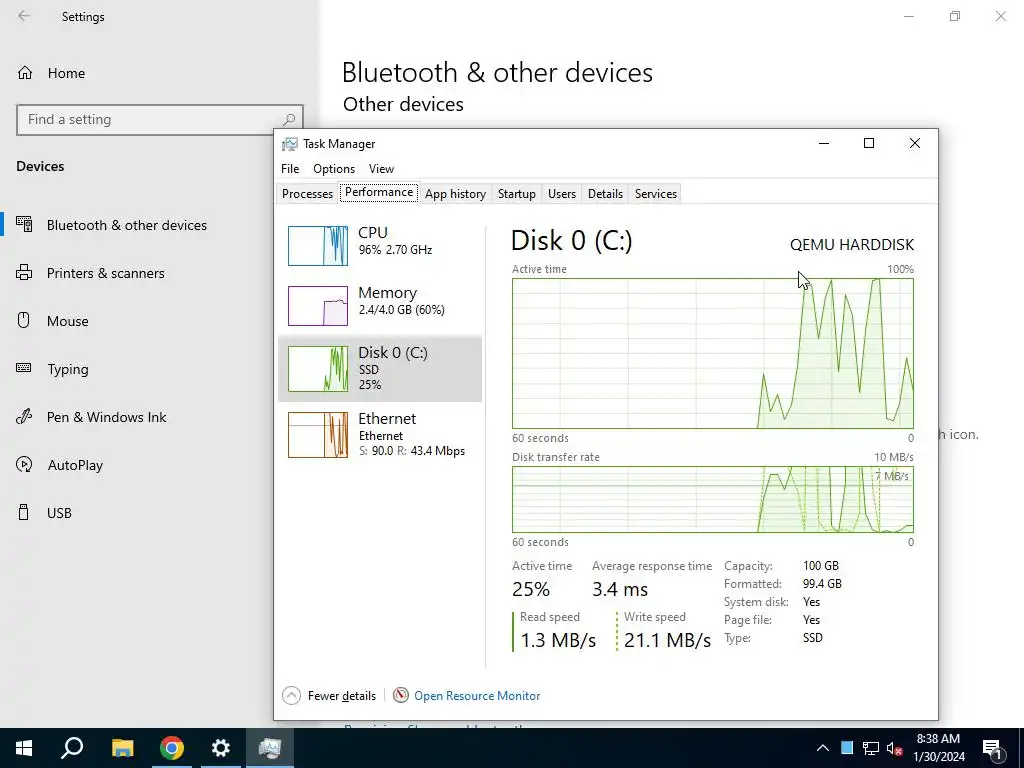This screenshot has width=1024, height=768.
Task: Select the Ethernet performance graph thumbnail
Action: 318,435
